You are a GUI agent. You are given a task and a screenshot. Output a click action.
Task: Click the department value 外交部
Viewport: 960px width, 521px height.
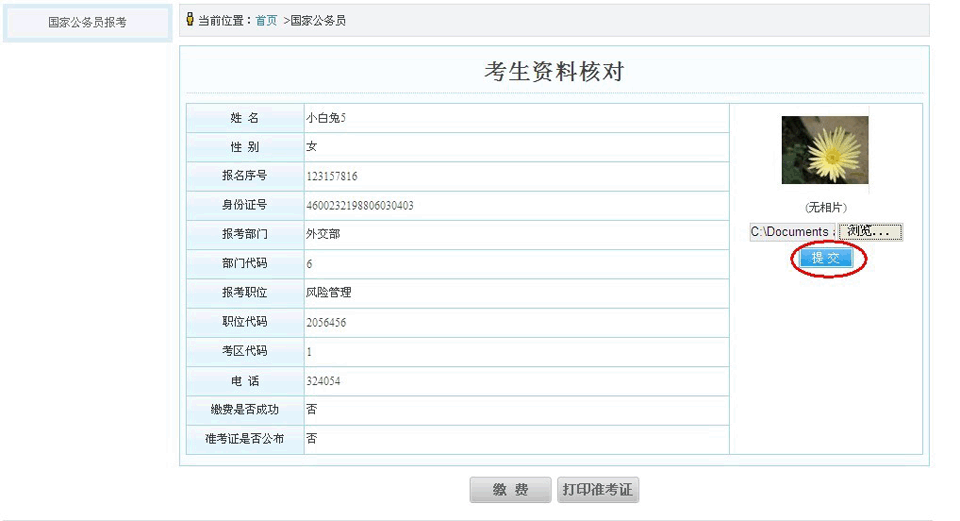pyautogui.click(x=323, y=234)
